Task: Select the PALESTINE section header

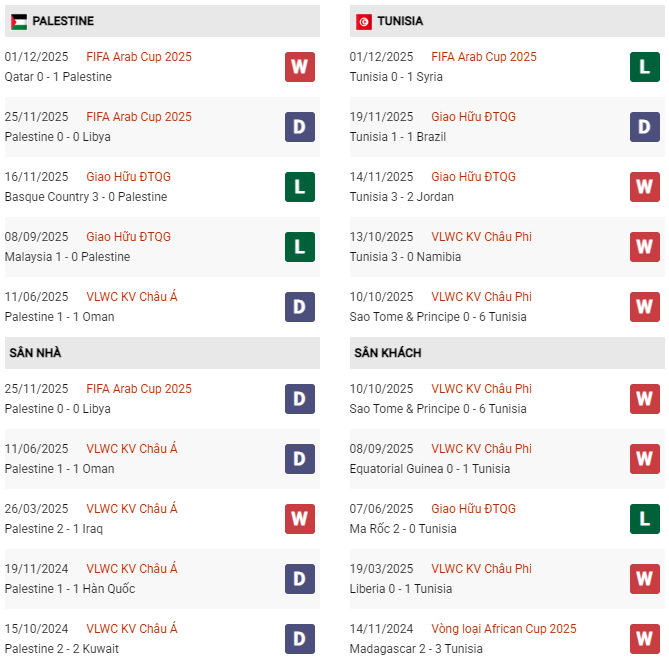Action: pos(63,21)
